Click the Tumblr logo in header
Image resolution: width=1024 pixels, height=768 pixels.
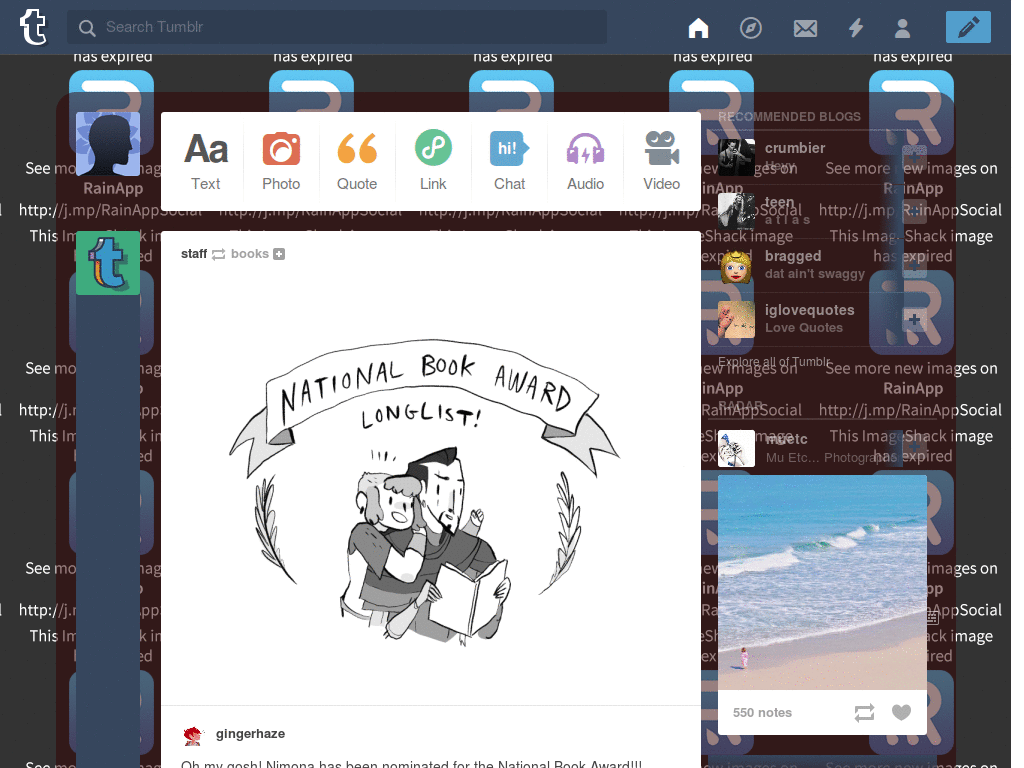[x=33, y=27]
